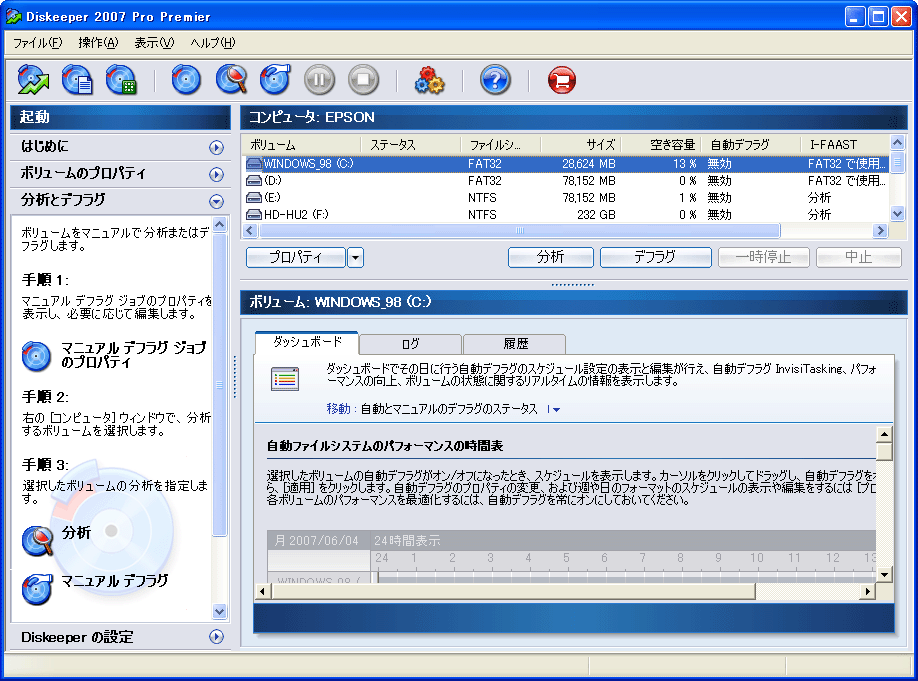Click the grey Pause toolbar icon
Viewport: 918px width, 681px height.
coord(320,80)
